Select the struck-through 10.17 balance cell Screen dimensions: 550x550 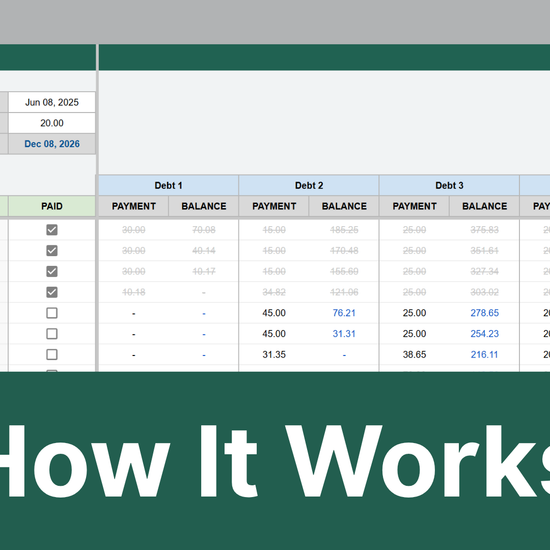coord(204,271)
